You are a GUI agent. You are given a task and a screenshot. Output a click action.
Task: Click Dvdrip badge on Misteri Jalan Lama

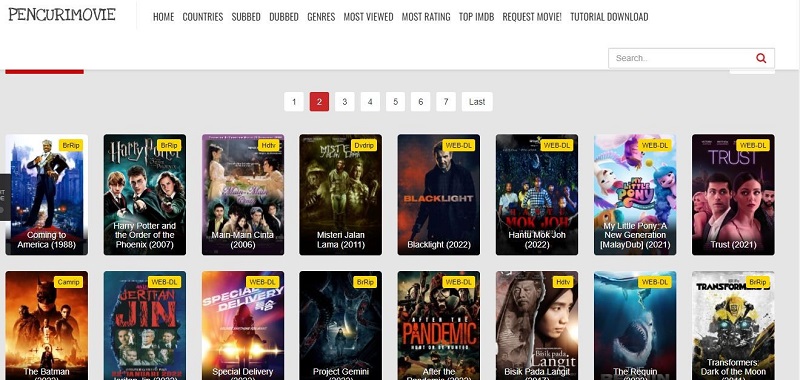(364, 145)
